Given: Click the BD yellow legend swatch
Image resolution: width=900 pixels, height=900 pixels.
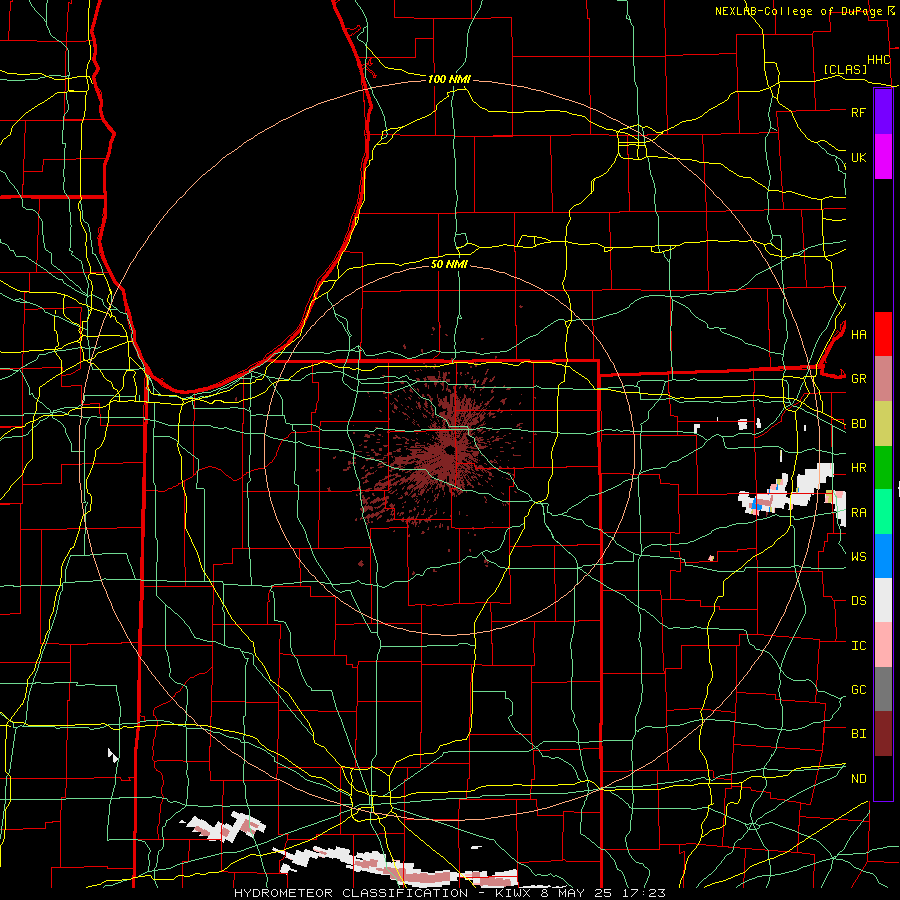Looking at the screenshot, I should pyautogui.click(x=883, y=424).
